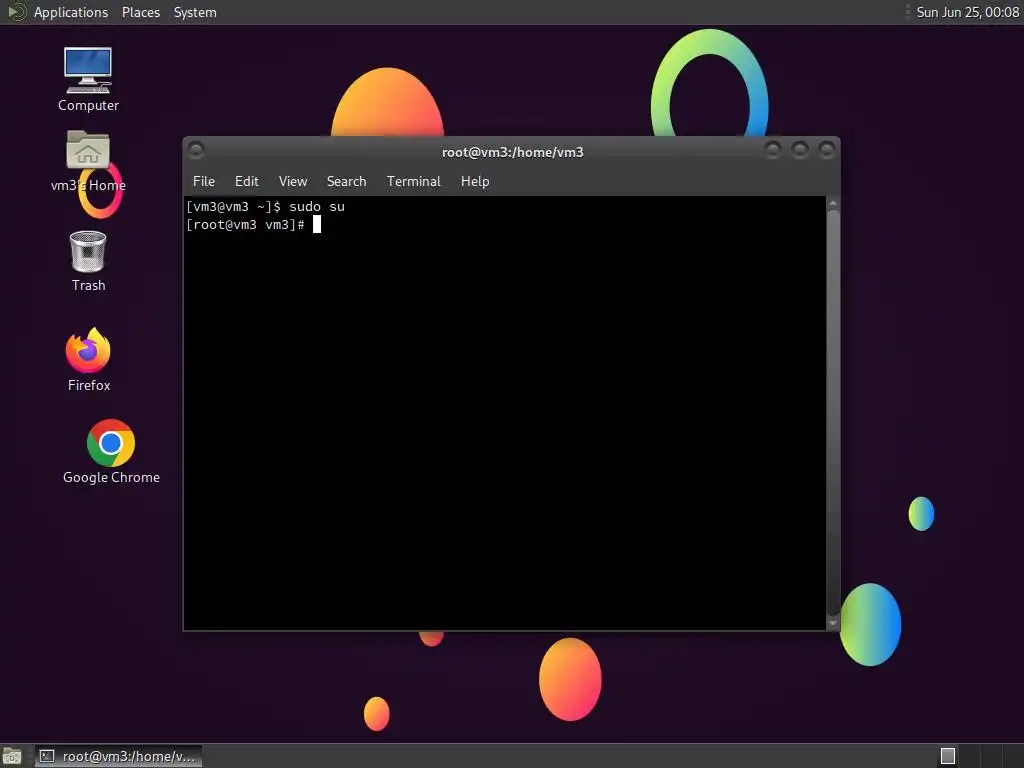Click the terminal scrollbar up arrow
The width and height of the screenshot is (1024, 768).
click(x=833, y=204)
